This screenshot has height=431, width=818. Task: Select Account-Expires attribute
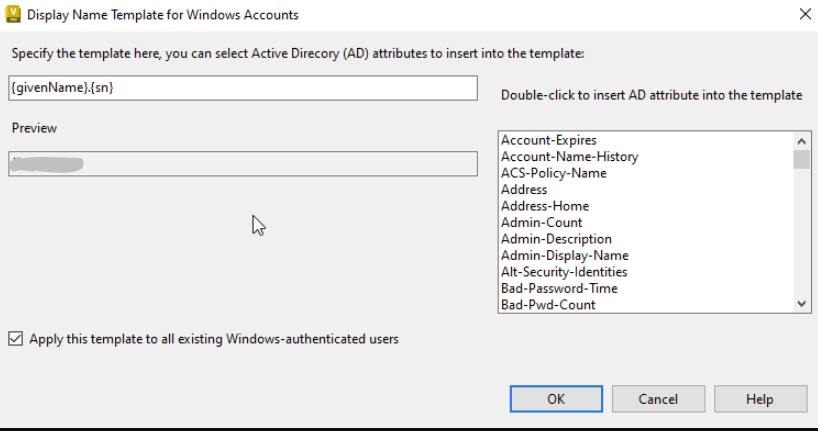[549, 140]
